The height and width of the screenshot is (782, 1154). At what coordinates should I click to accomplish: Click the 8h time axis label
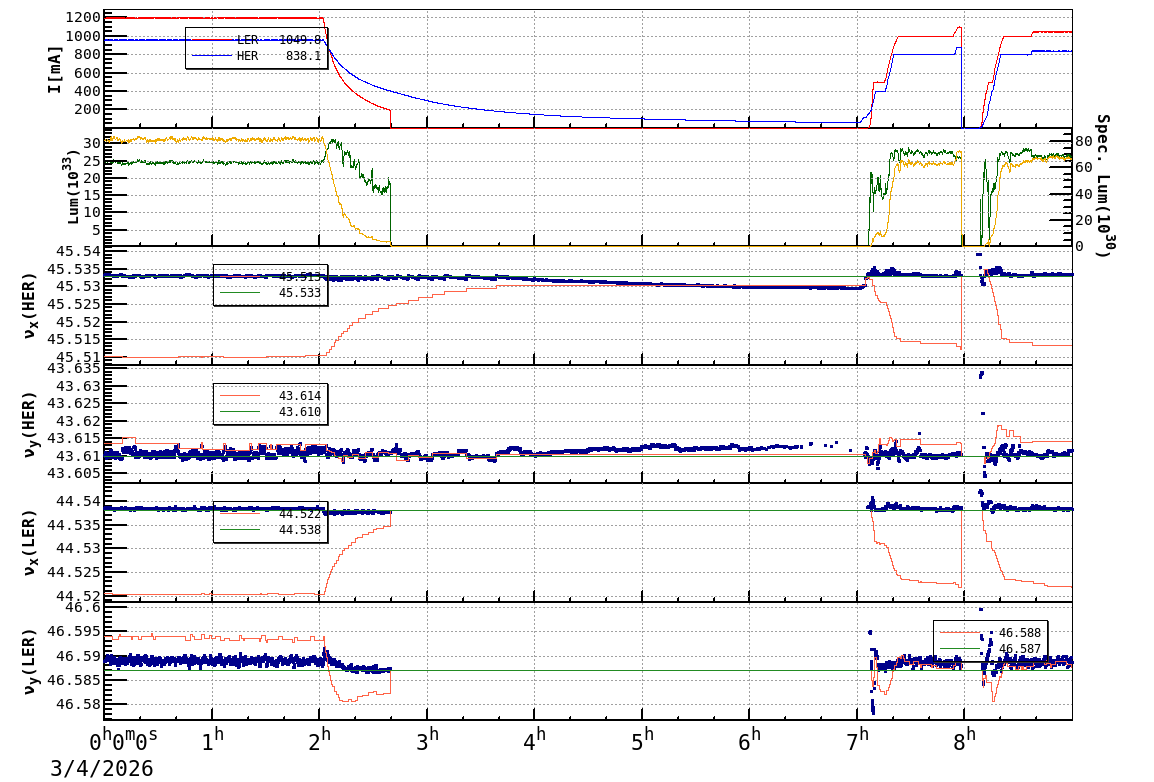click(965, 740)
